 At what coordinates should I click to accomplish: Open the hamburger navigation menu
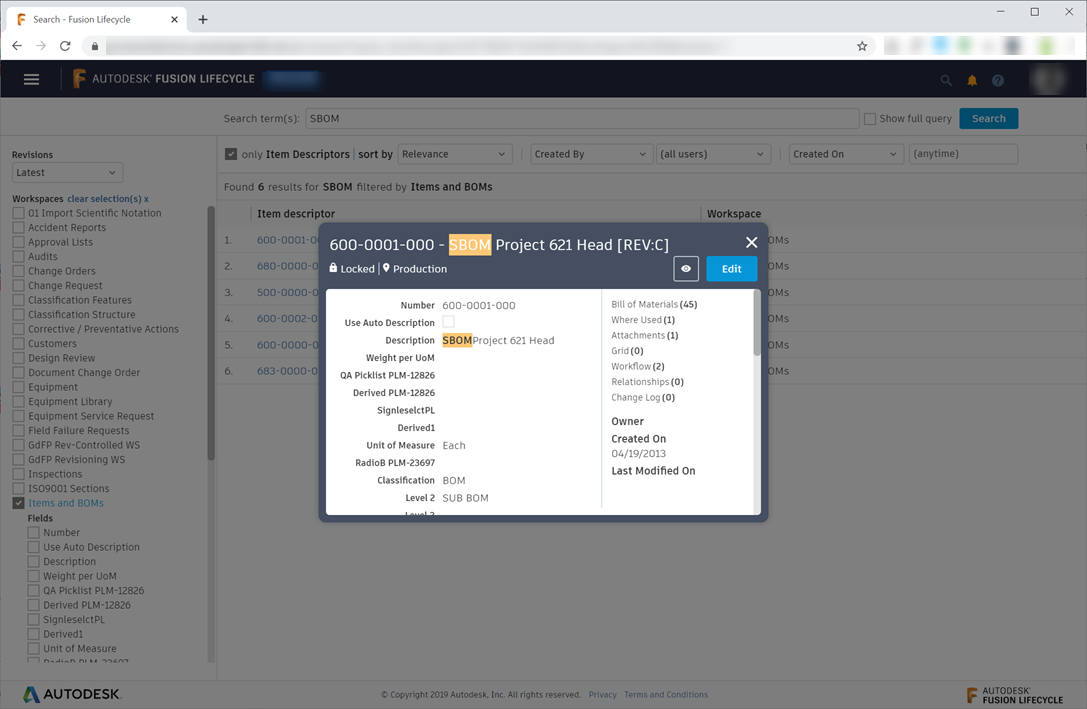click(31, 79)
